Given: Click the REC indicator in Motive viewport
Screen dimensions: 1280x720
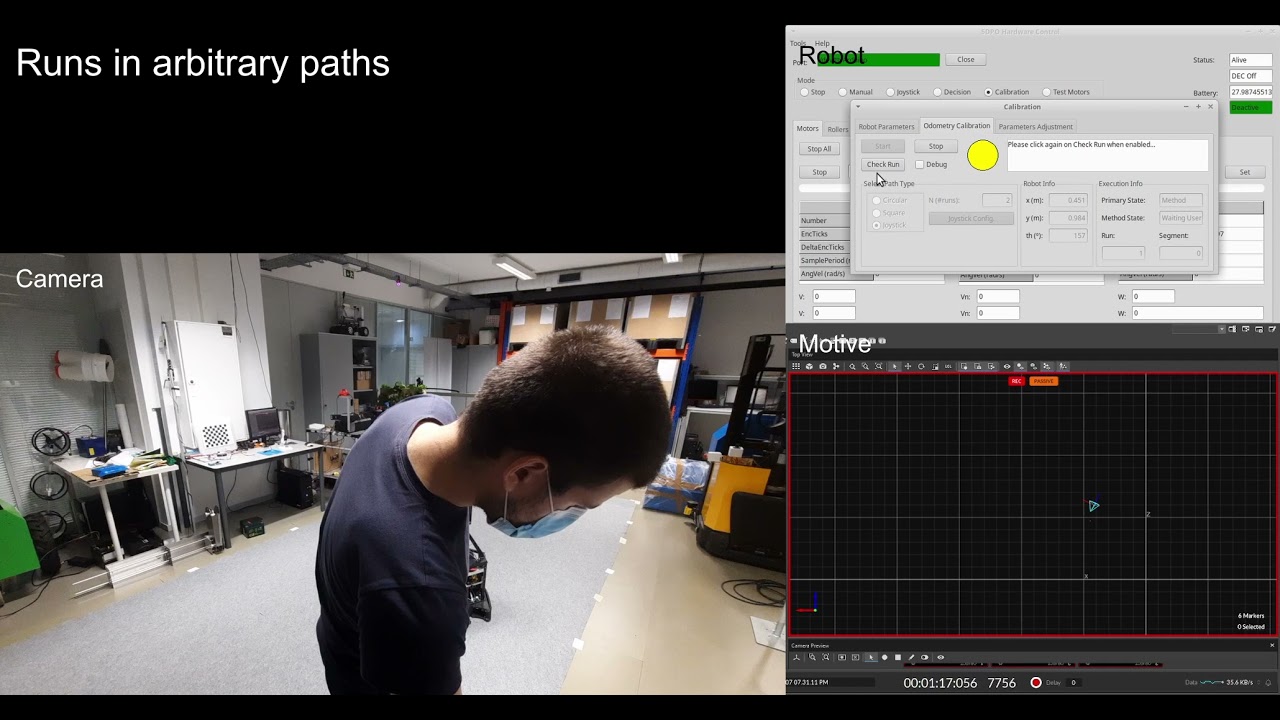Looking at the screenshot, I should [1017, 381].
